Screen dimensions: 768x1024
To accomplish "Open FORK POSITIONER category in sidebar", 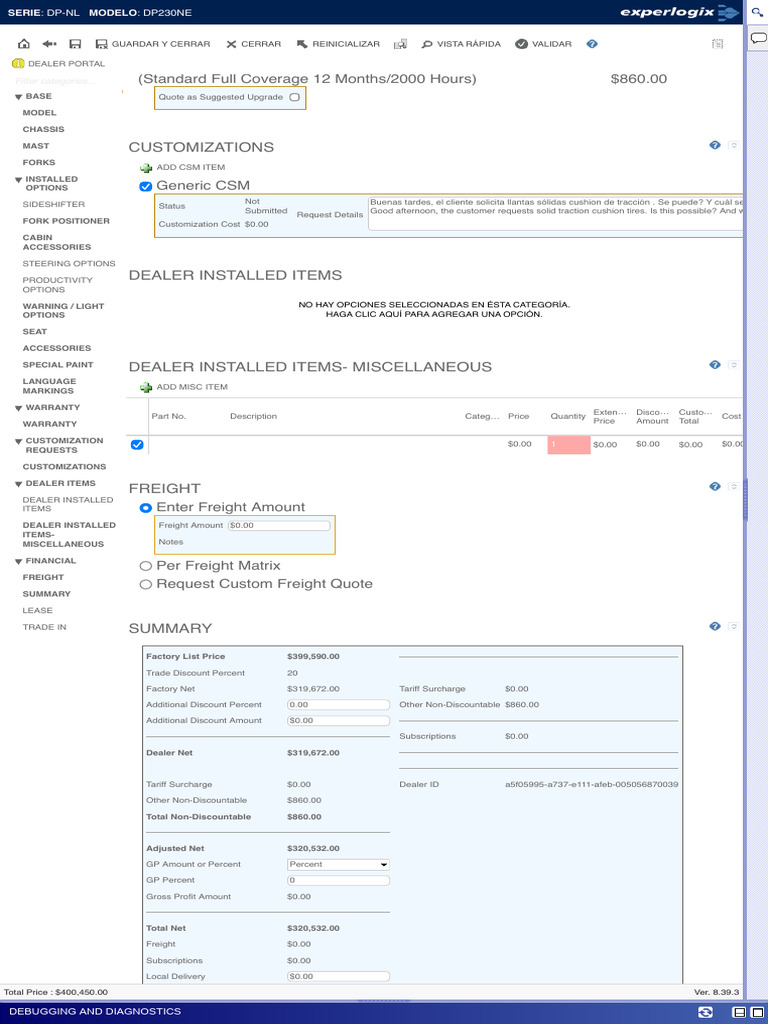I will [66, 221].
